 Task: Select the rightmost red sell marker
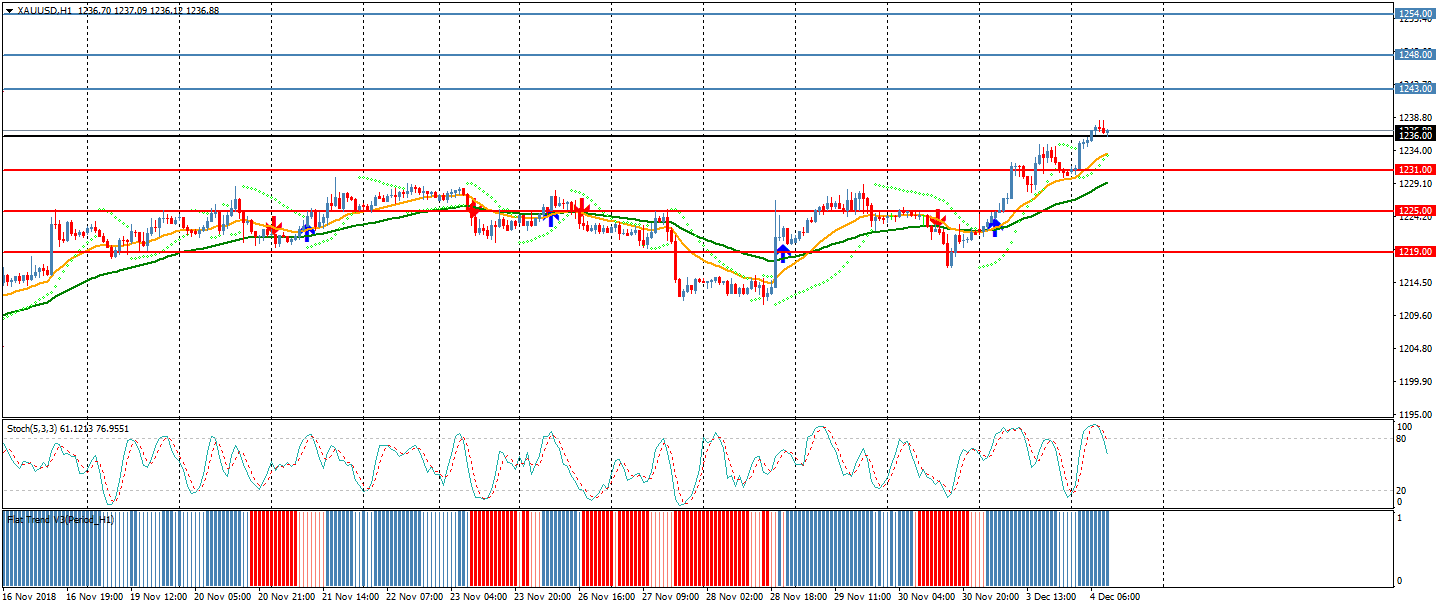click(x=936, y=220)
